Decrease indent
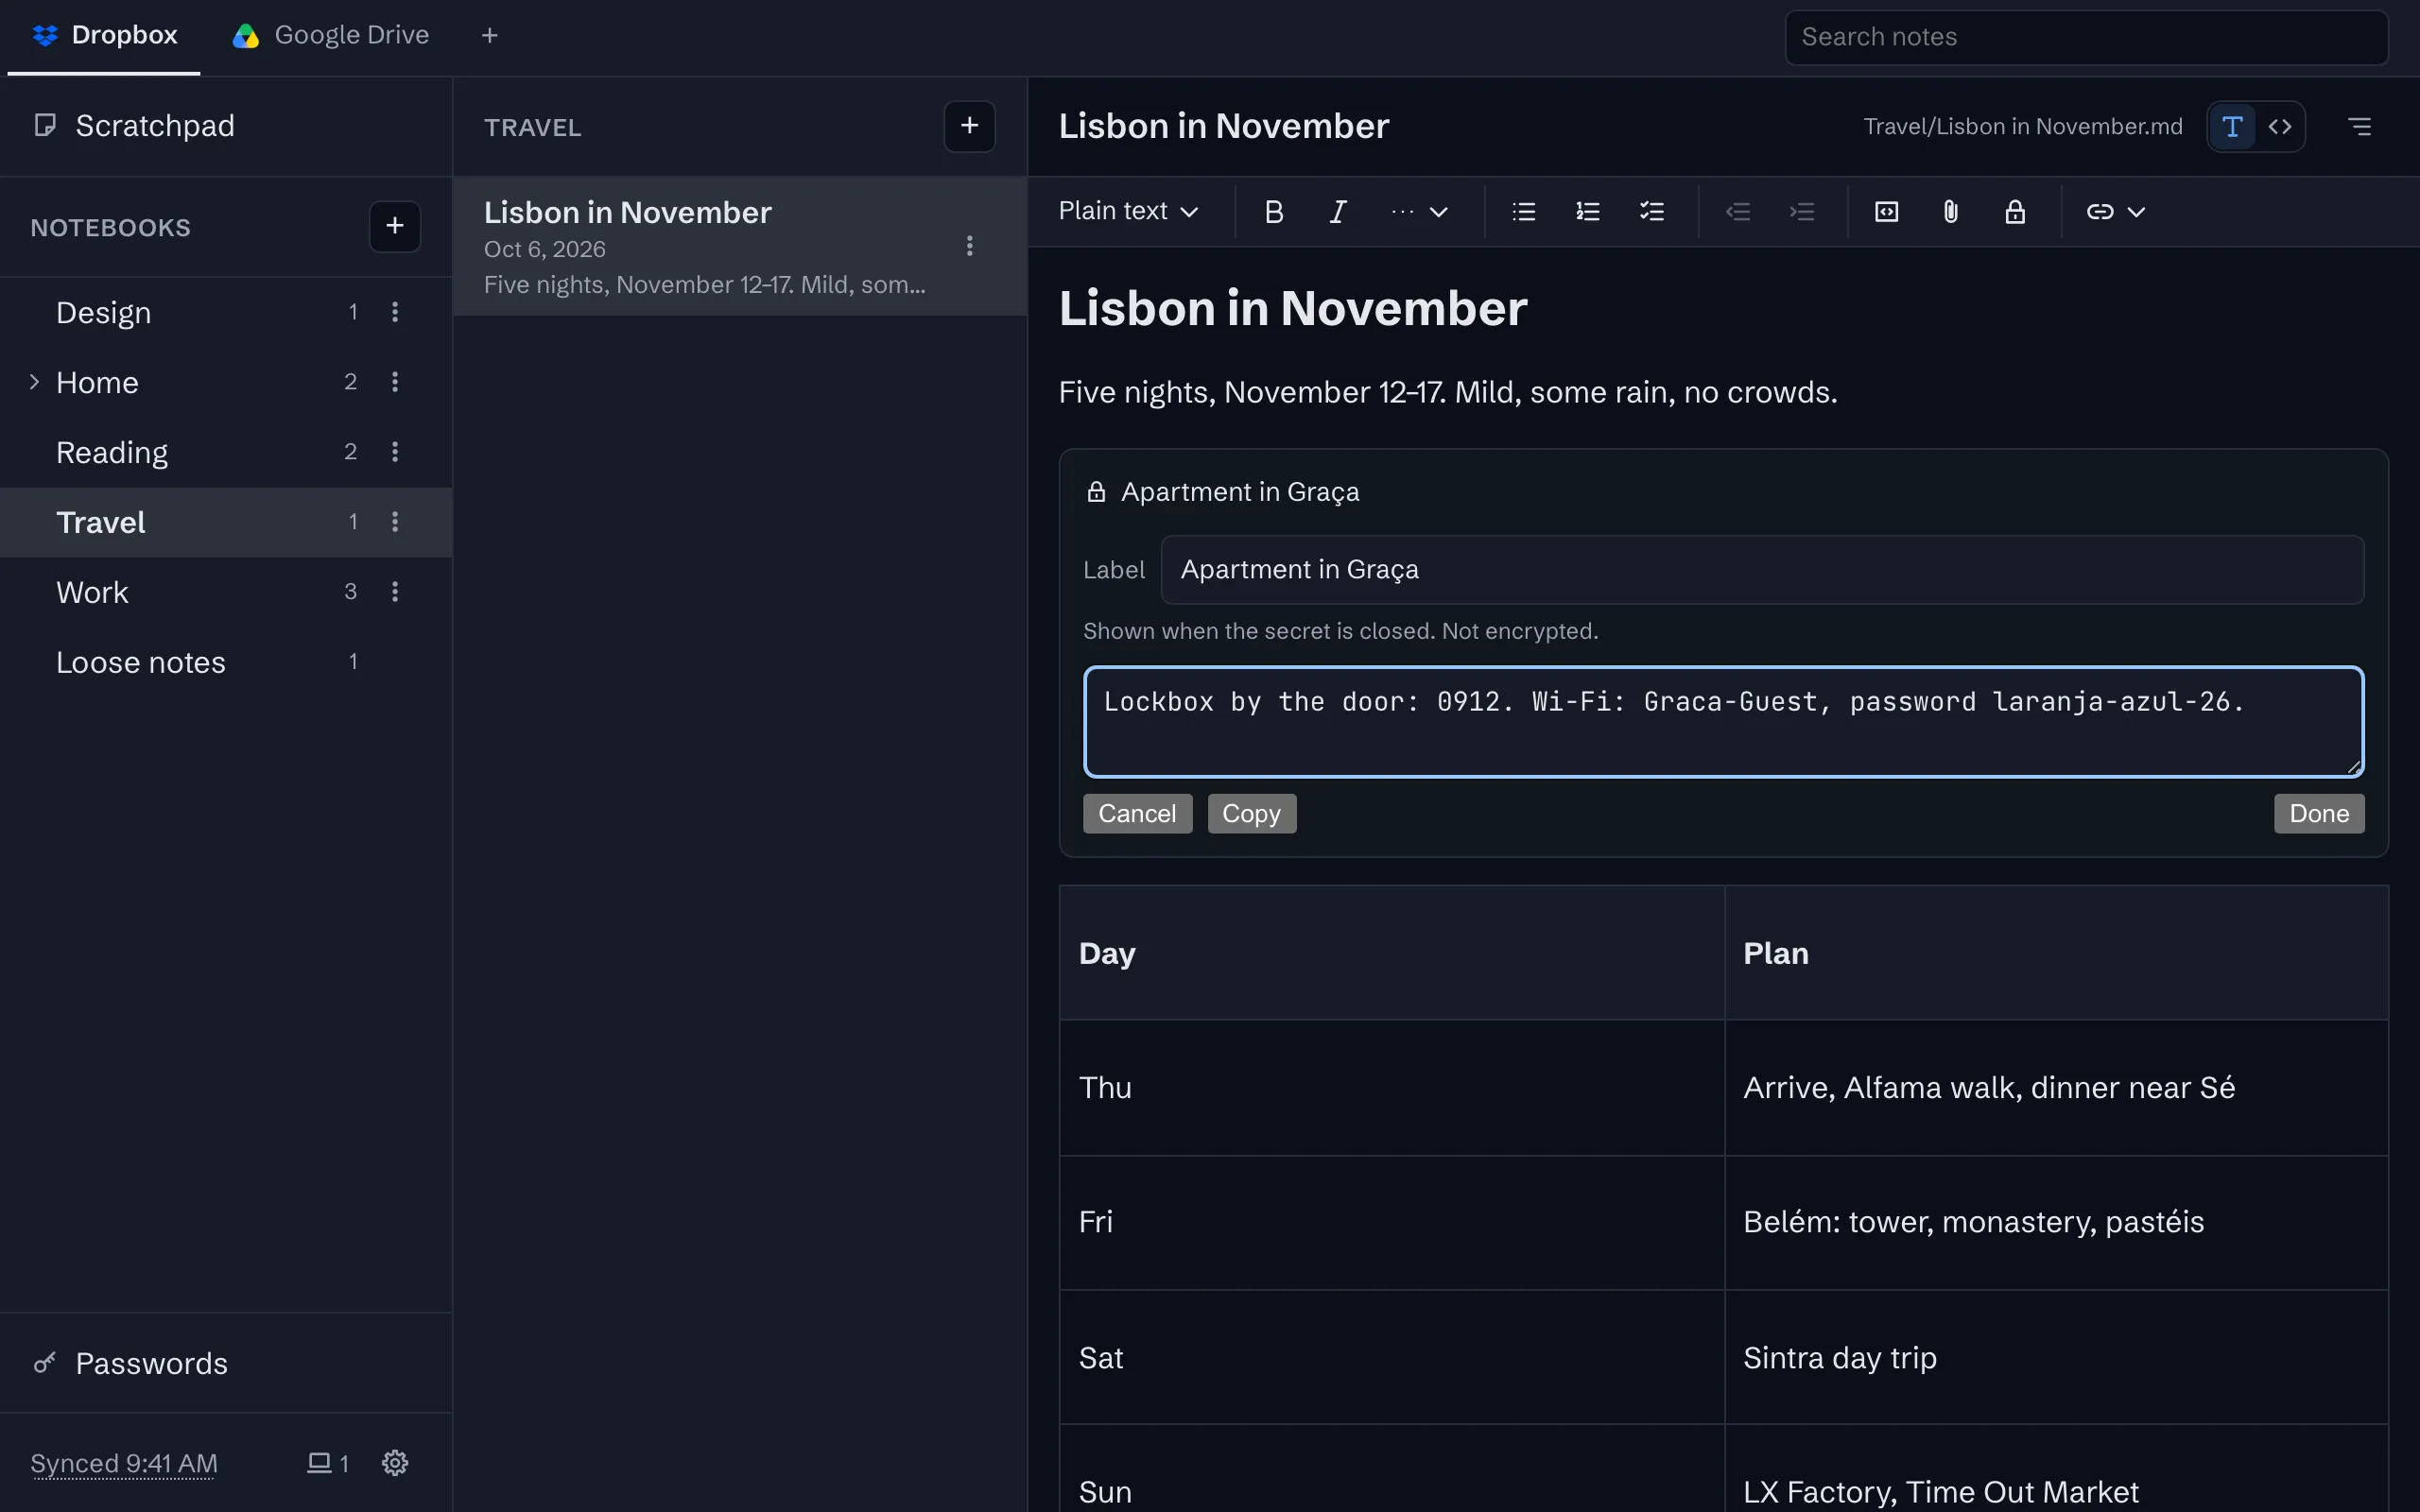Screen dimensions: 2420x1512 [1737, 211]
